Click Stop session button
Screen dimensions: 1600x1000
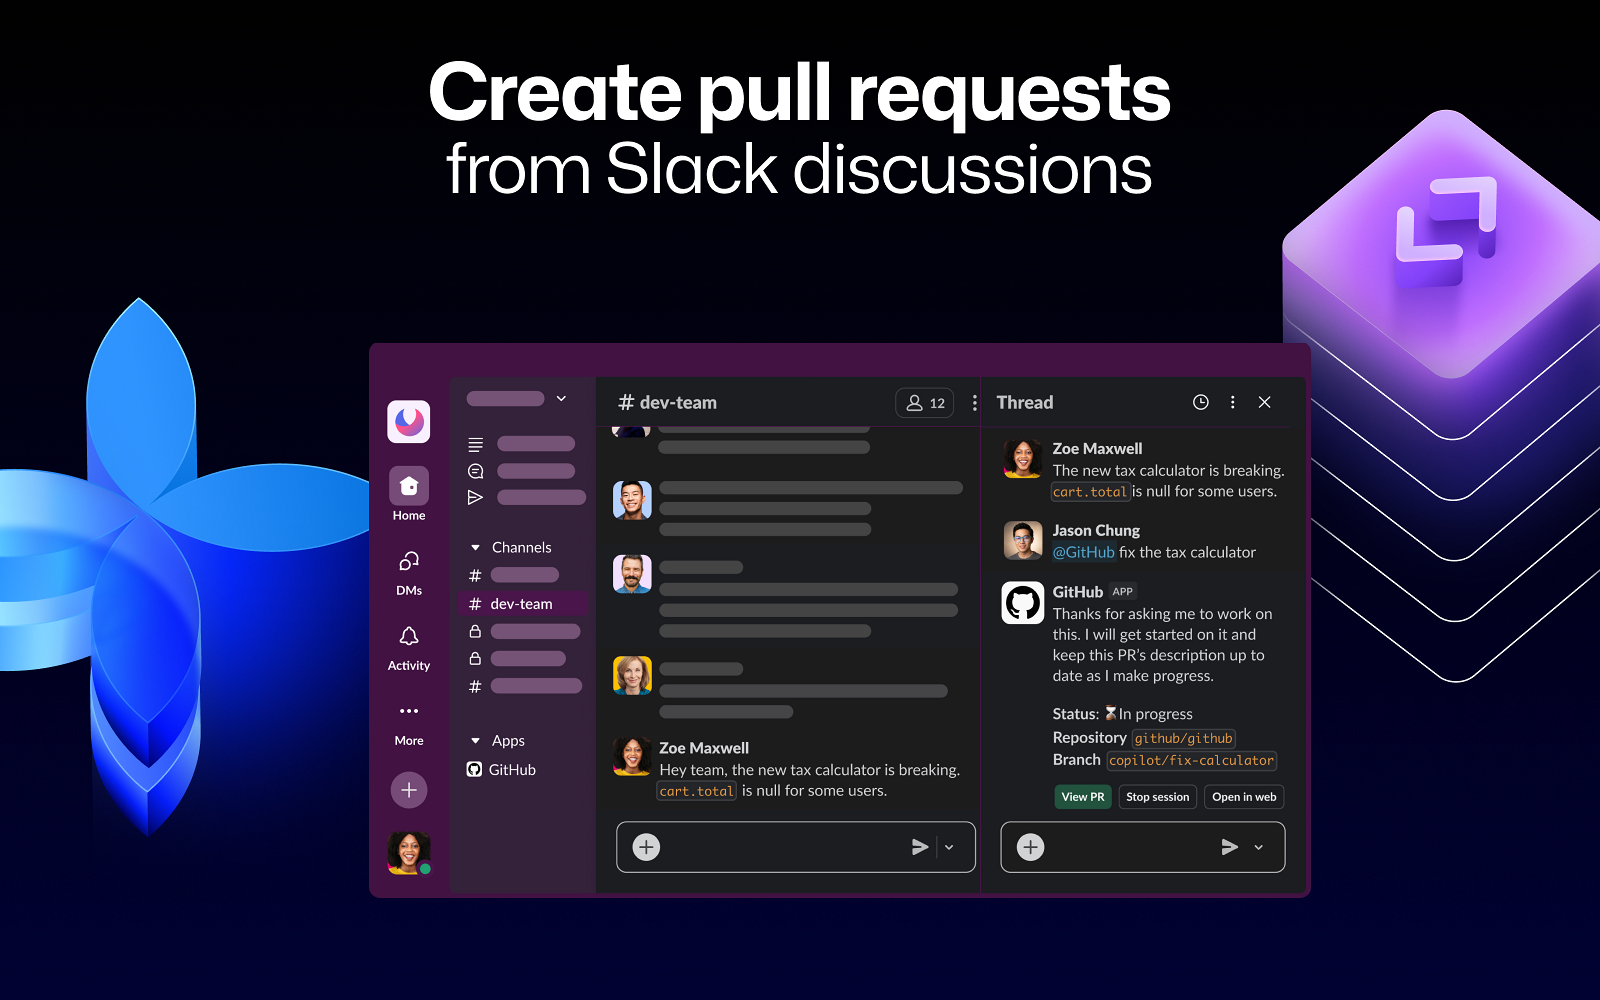tap(1158, 797)
